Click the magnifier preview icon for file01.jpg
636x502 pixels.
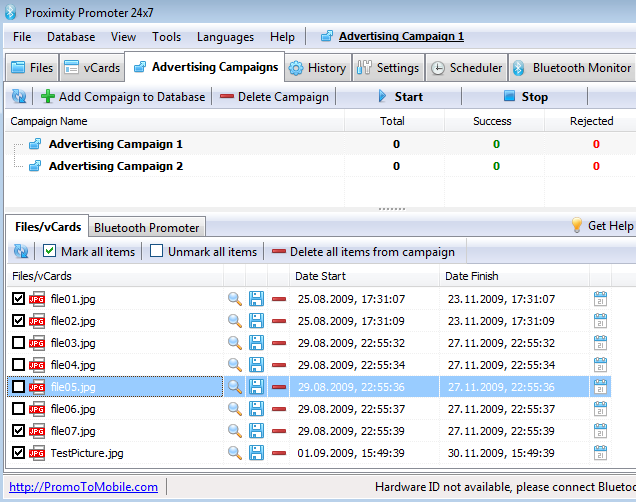coord(235,299)
